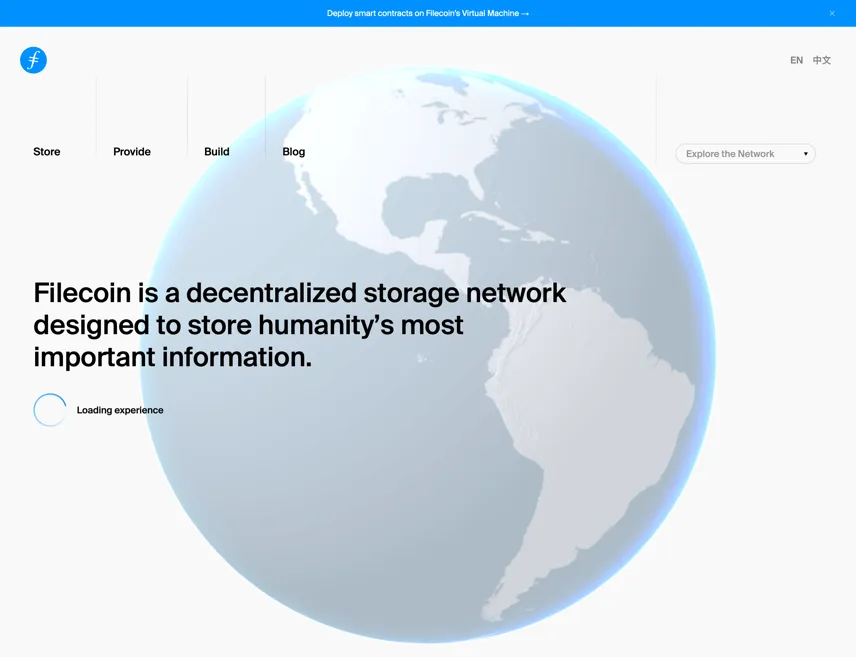Expand the Explore the Network dropdown
Viewport: 856px width, 657px height.
pos(745,154)
